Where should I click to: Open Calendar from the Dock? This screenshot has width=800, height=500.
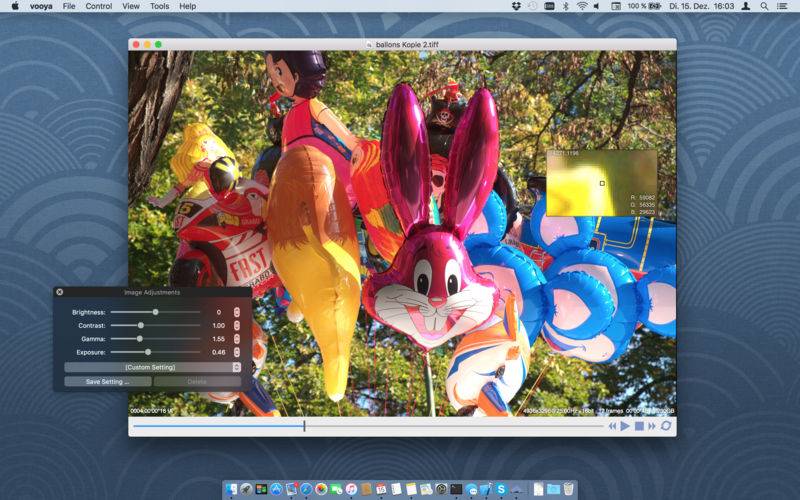coord(381,489)
